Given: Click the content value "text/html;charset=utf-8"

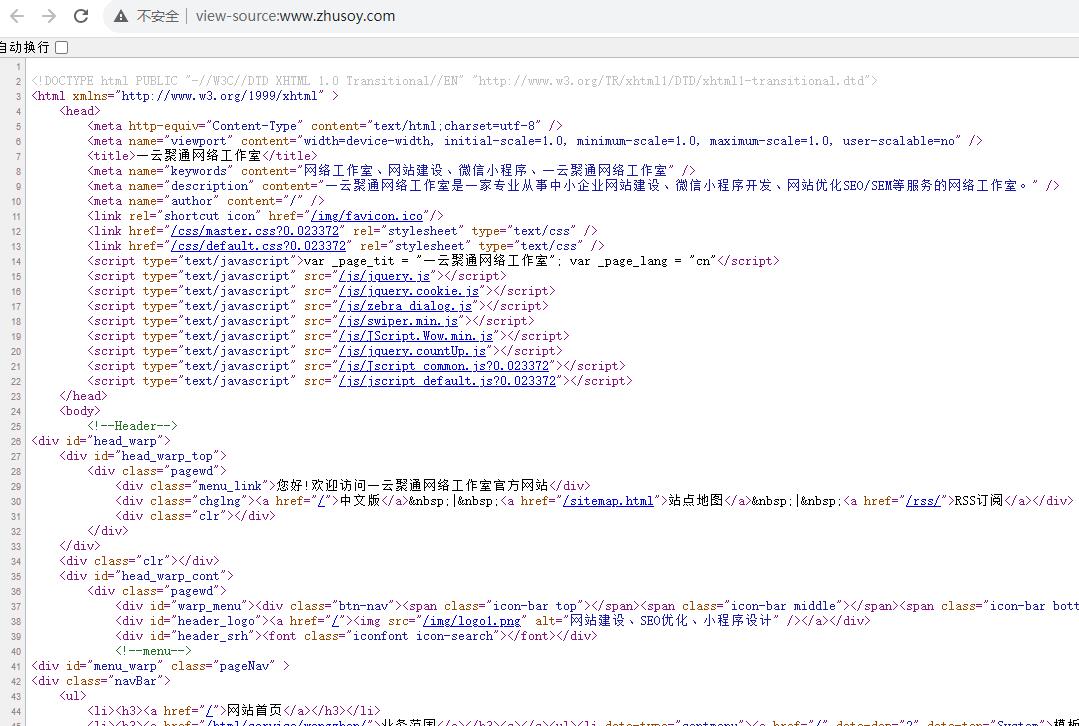Looking at the screenshot, I should (454, 126).
